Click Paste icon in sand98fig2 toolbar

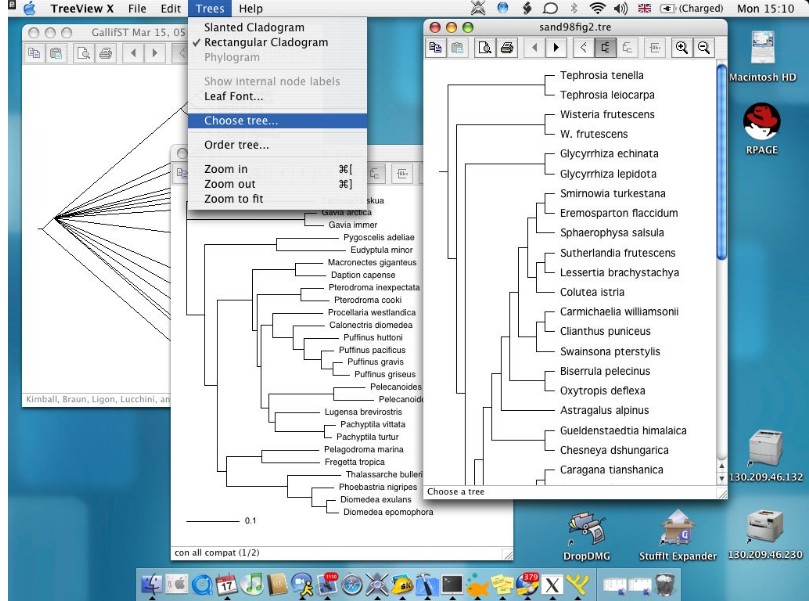pyautogui.click(x=457, y=48)
